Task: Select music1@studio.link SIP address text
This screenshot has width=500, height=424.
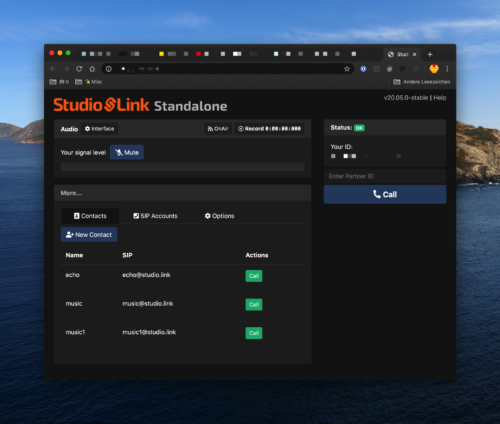Action: pos(149,332)
